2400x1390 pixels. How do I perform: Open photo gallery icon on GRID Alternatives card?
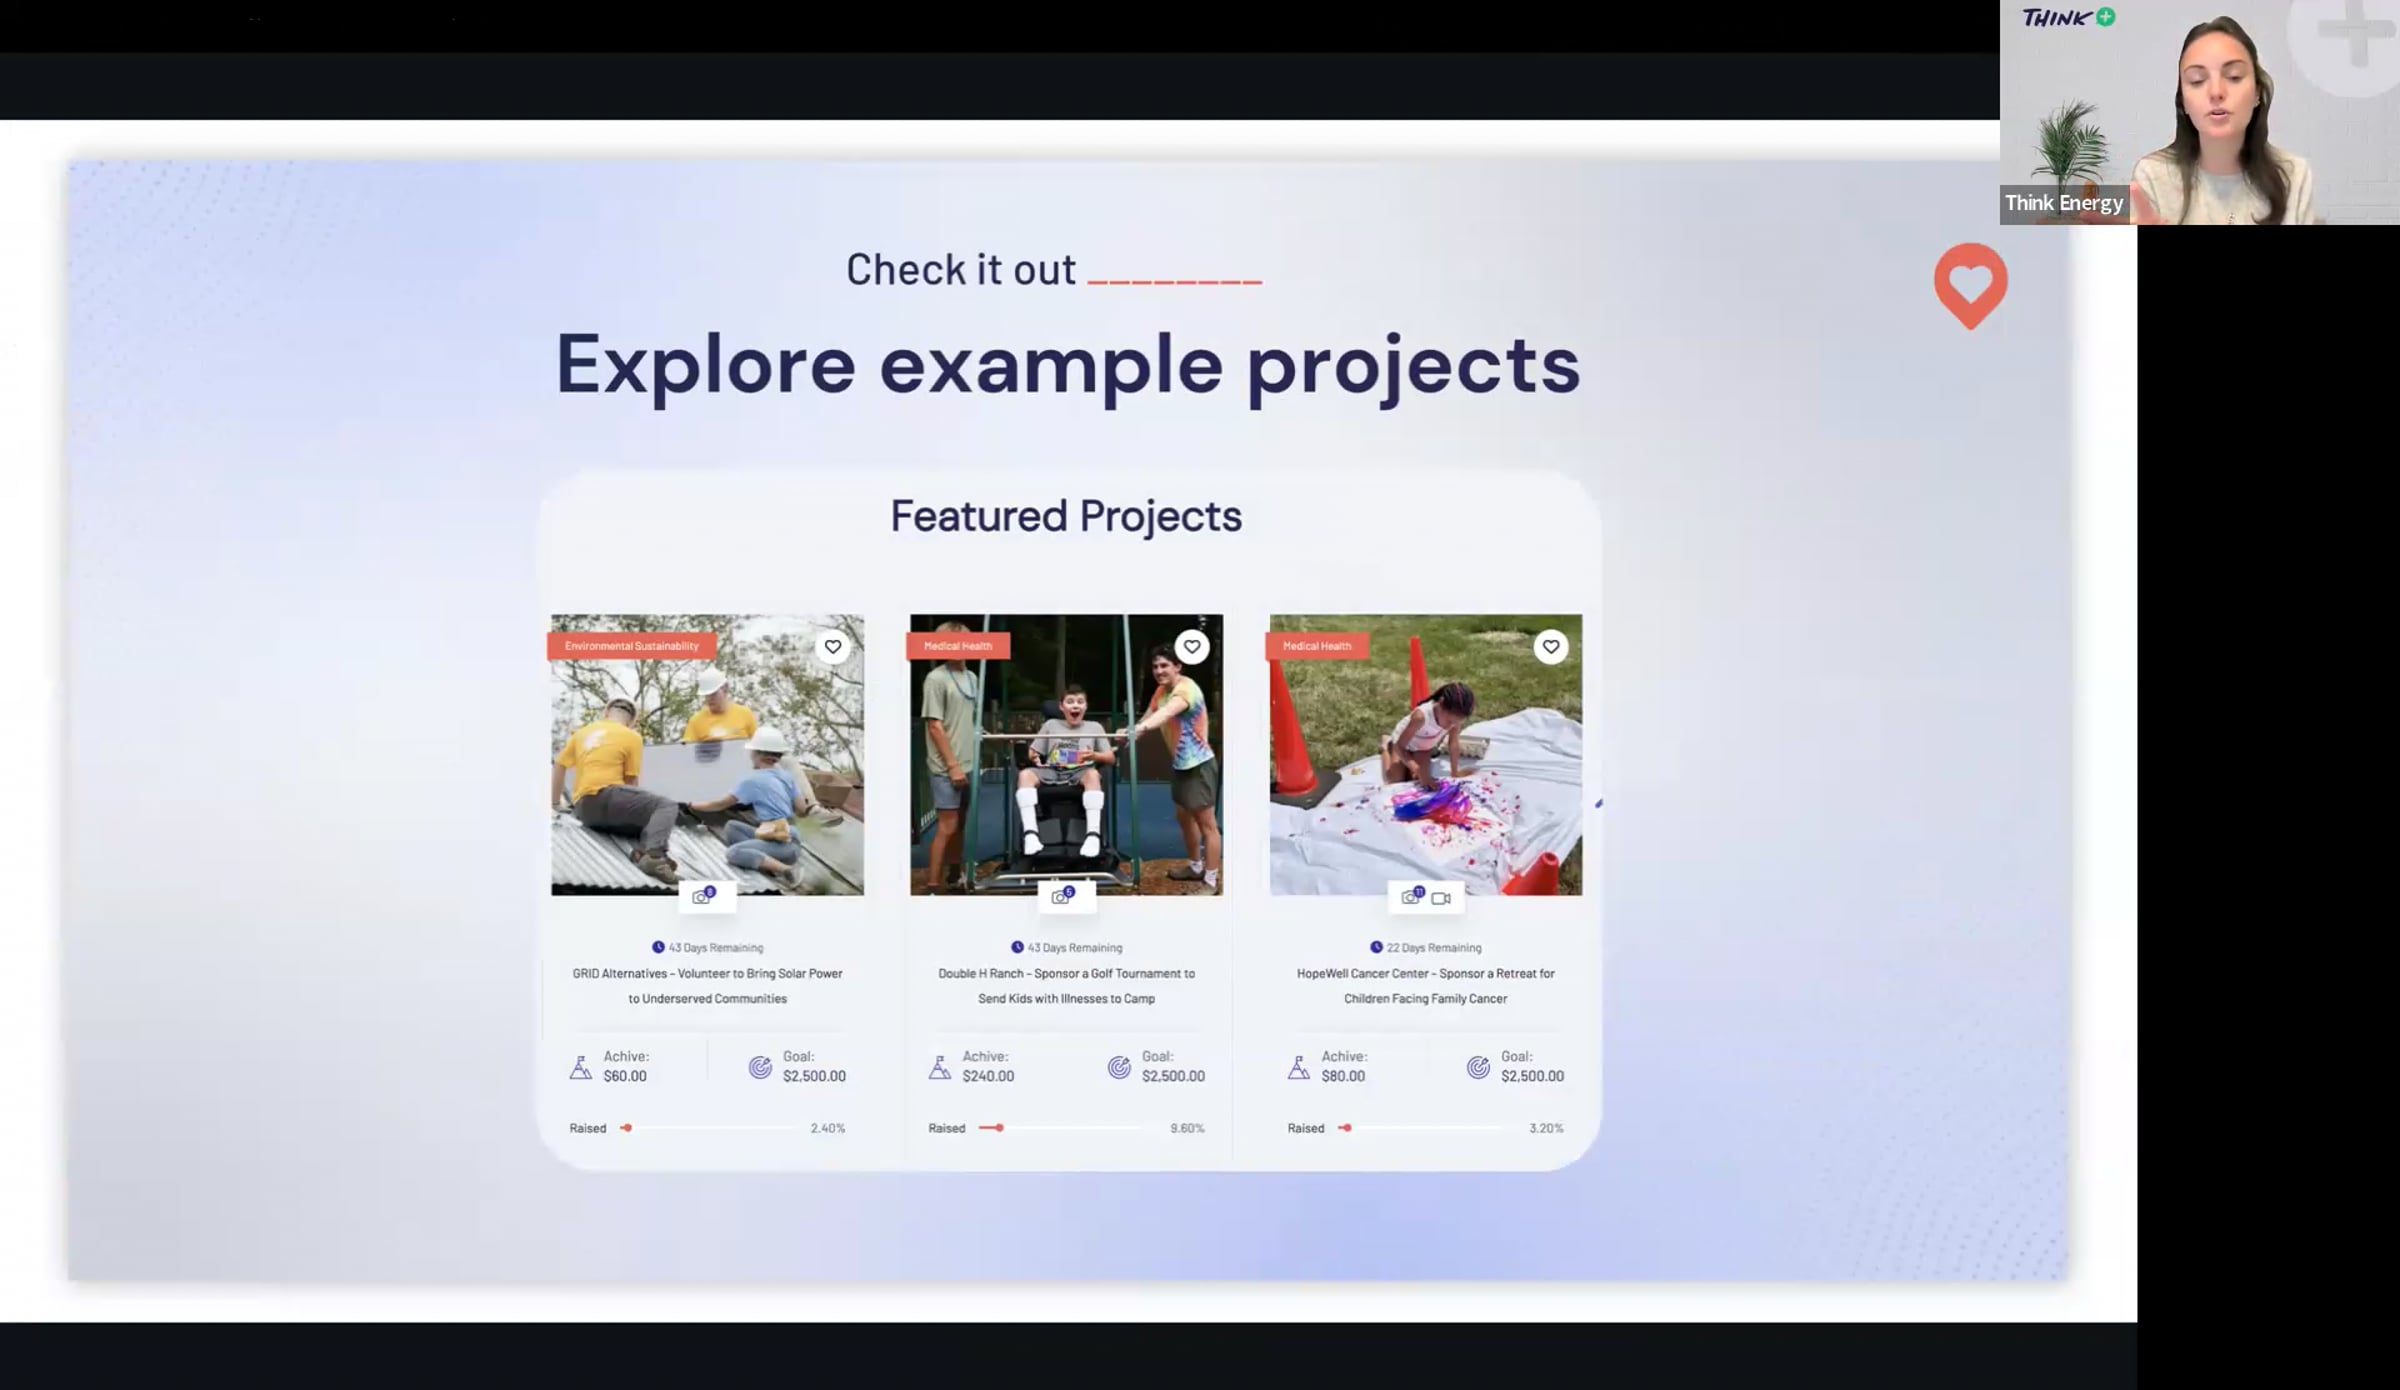coord(704,896)
